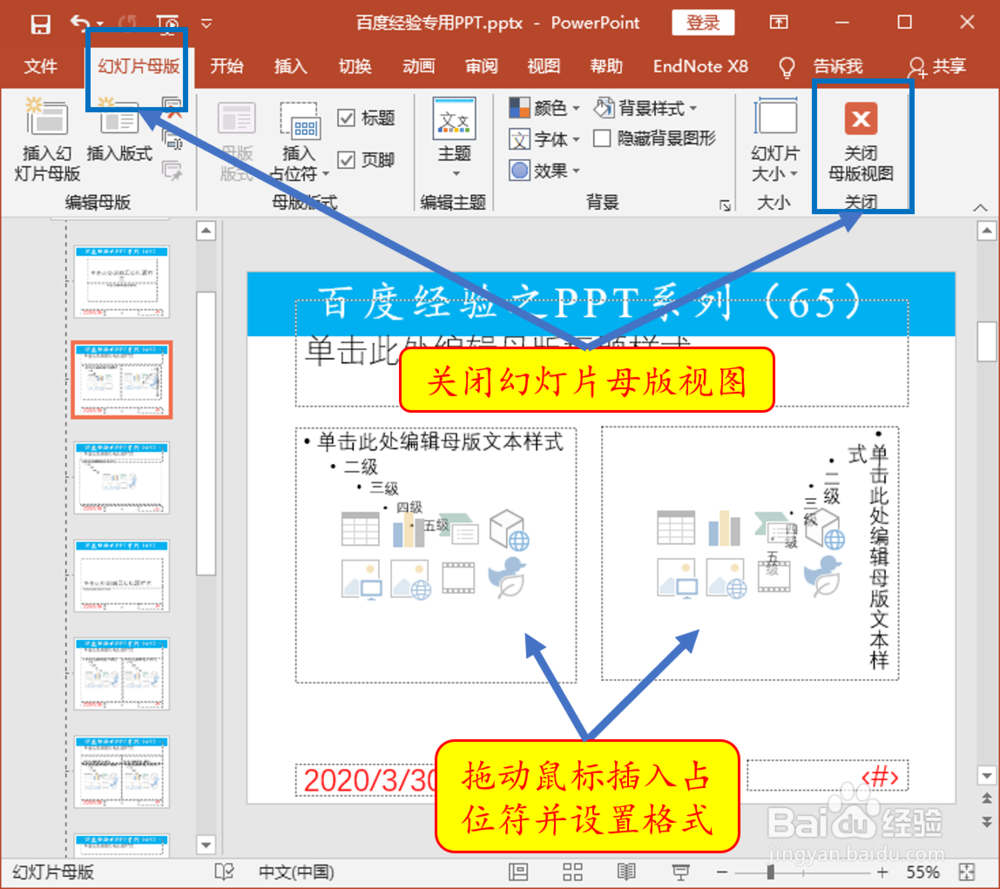Open the 字体 fonts dropdown
This screenshot has width=1000, height=889.
tap(545, 139)
